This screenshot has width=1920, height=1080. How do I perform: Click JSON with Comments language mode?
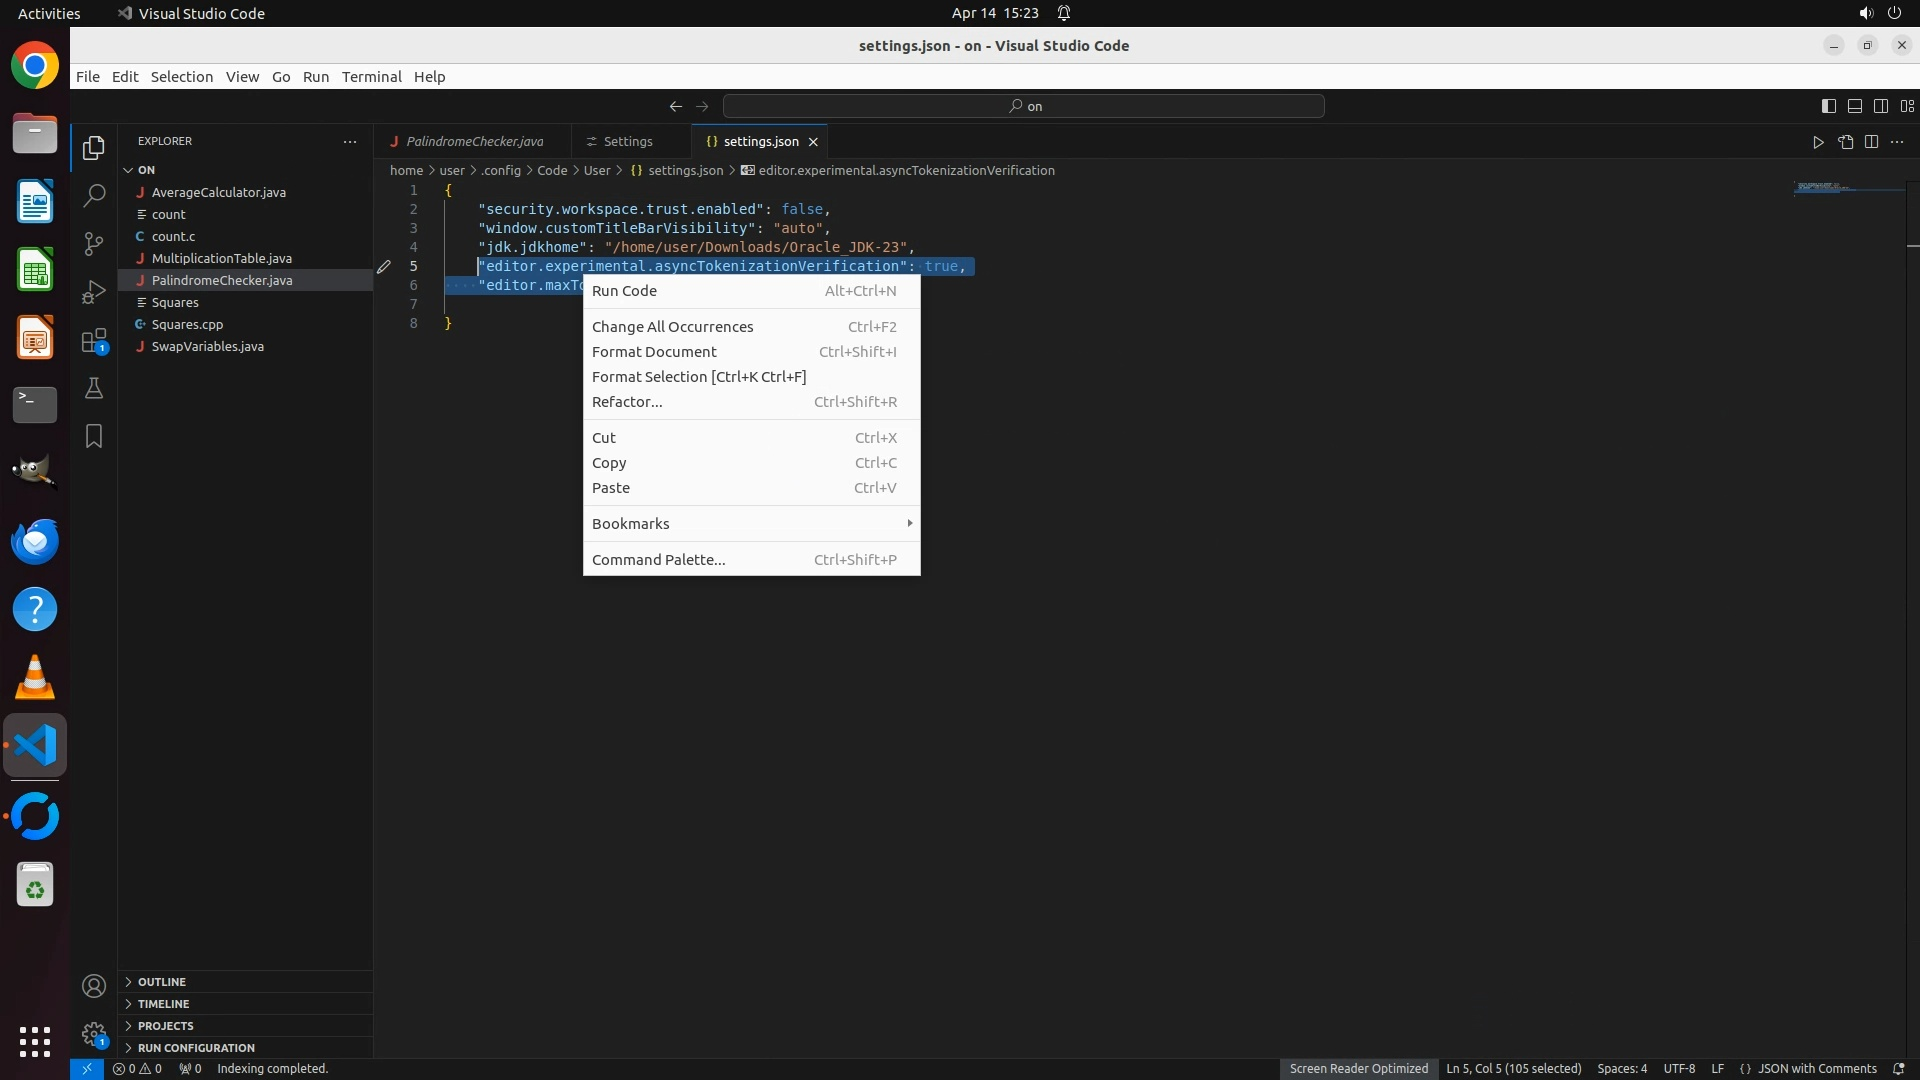(1816, 1069)
